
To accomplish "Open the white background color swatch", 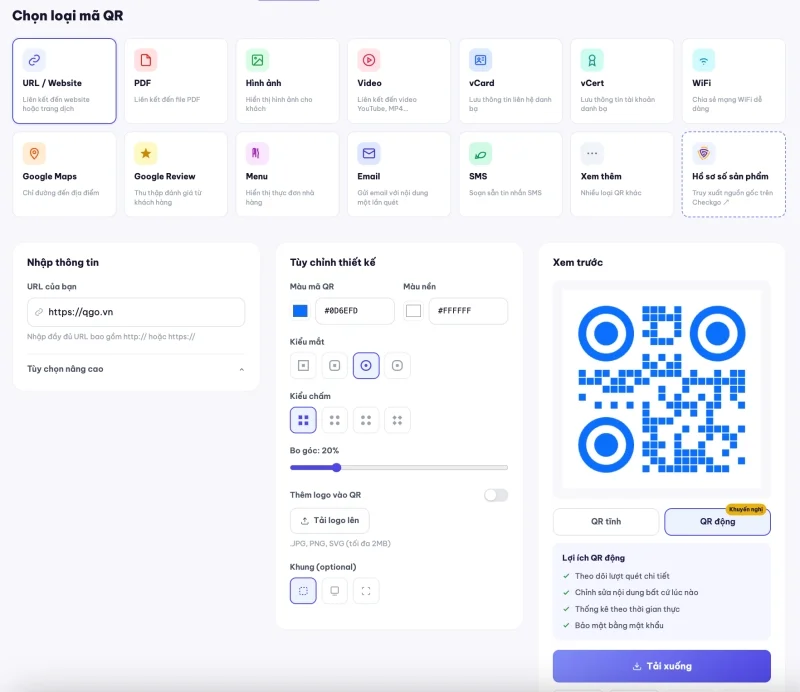I will coord(413,311).
